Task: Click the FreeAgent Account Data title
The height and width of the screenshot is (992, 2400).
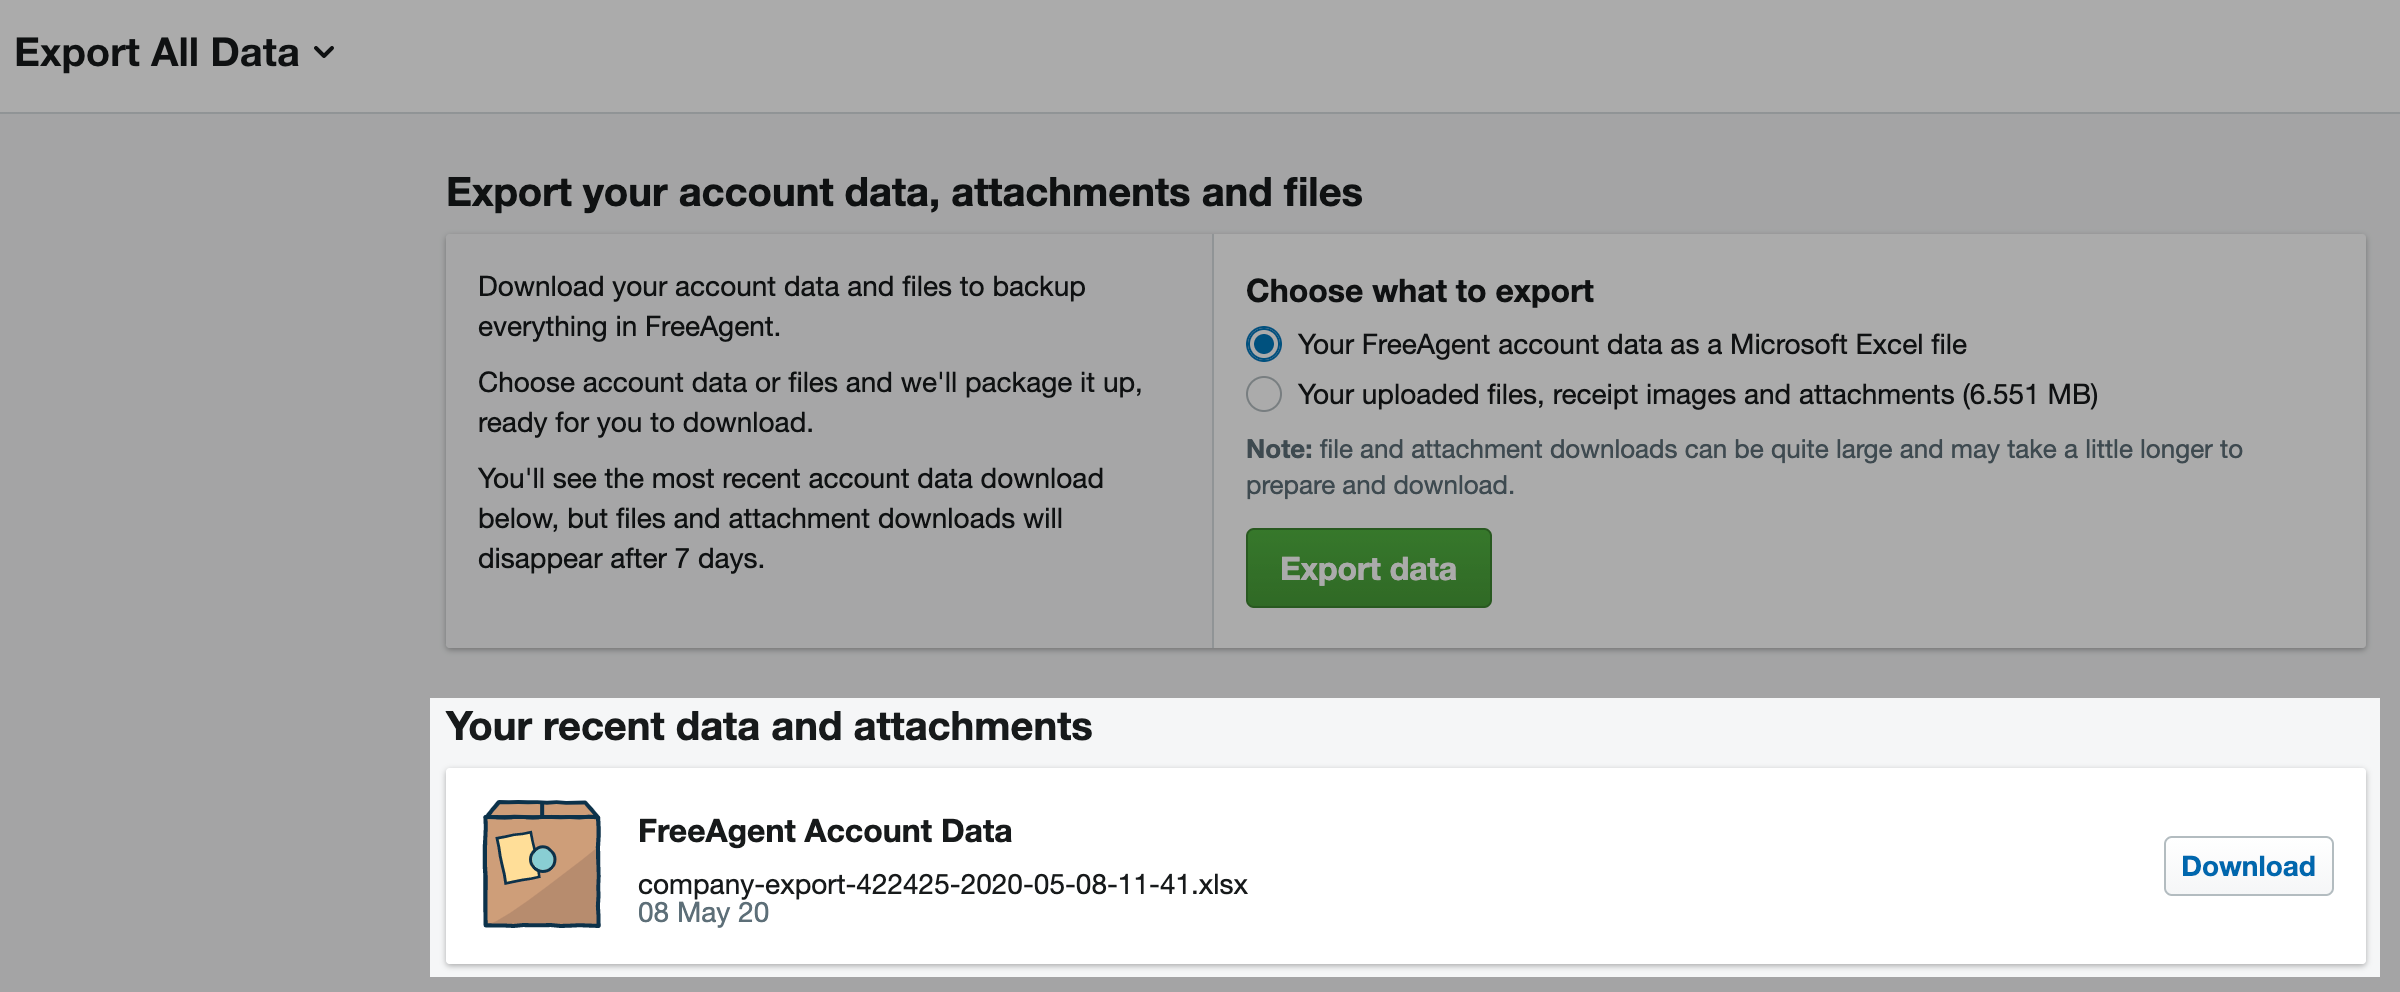Action: [x=825, y=830]
